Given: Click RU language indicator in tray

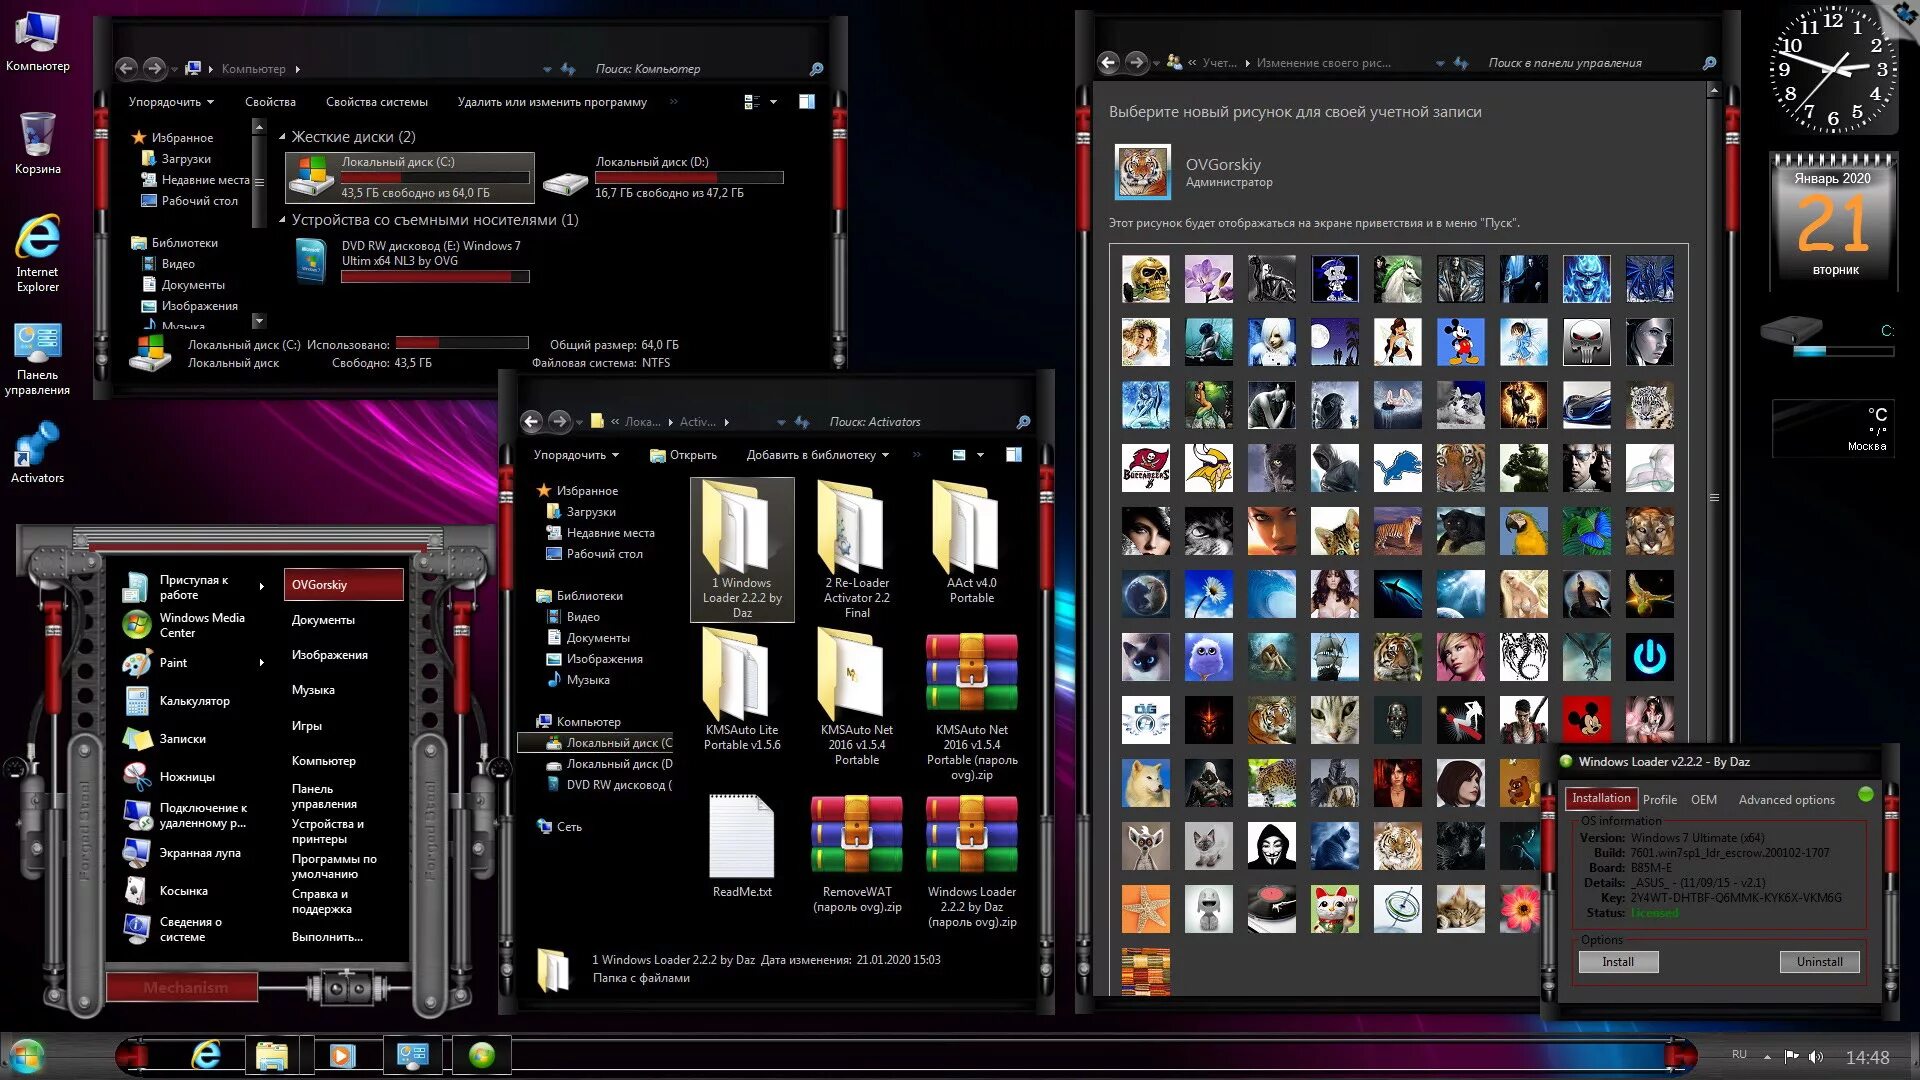Looking at the screenshot, I should 1739,1055.
